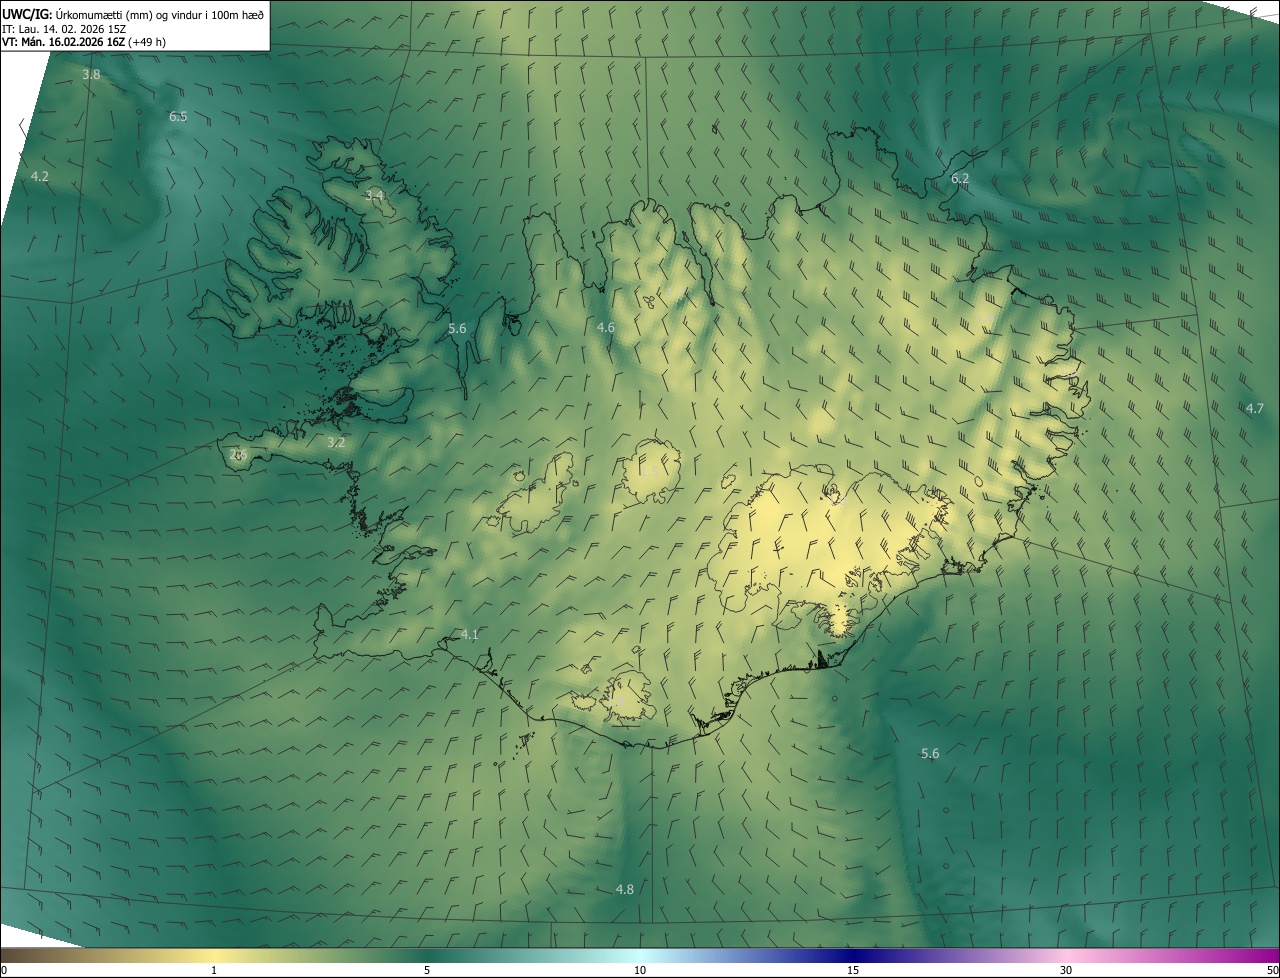Click the "4.2" value label
1280x978 pixels.
coord(40,177)
